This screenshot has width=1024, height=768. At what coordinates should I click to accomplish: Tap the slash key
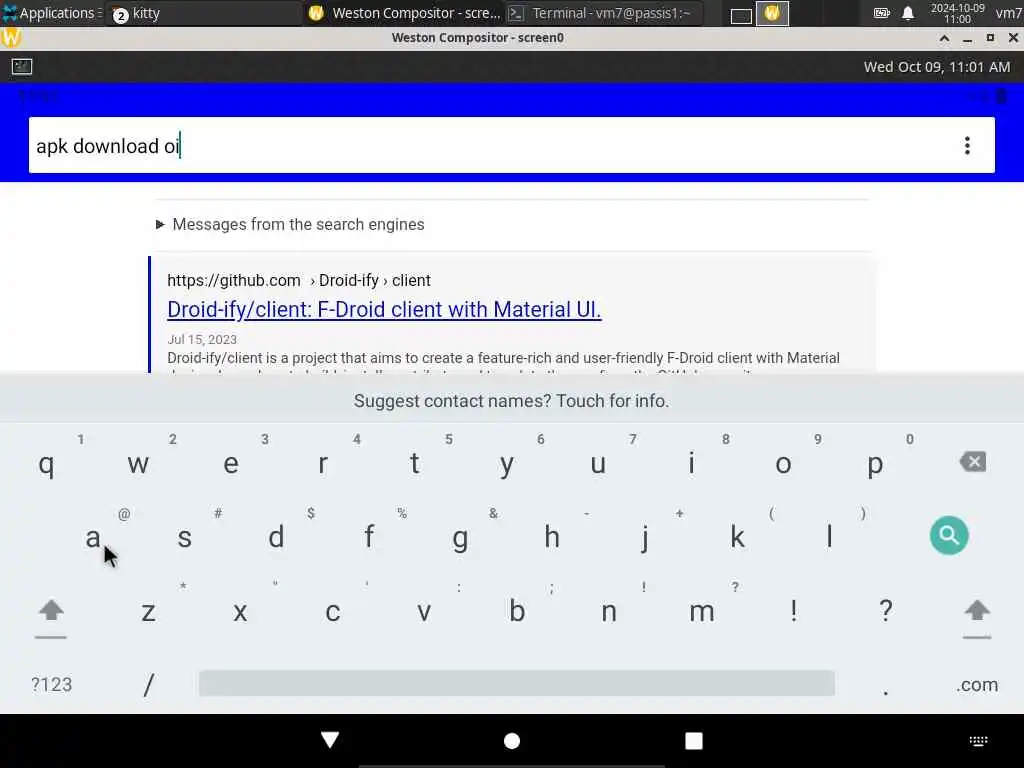click(149, 684)
